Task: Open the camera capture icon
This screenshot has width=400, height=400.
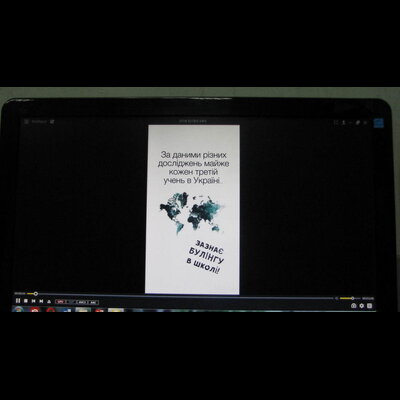Action: [354, 306]
